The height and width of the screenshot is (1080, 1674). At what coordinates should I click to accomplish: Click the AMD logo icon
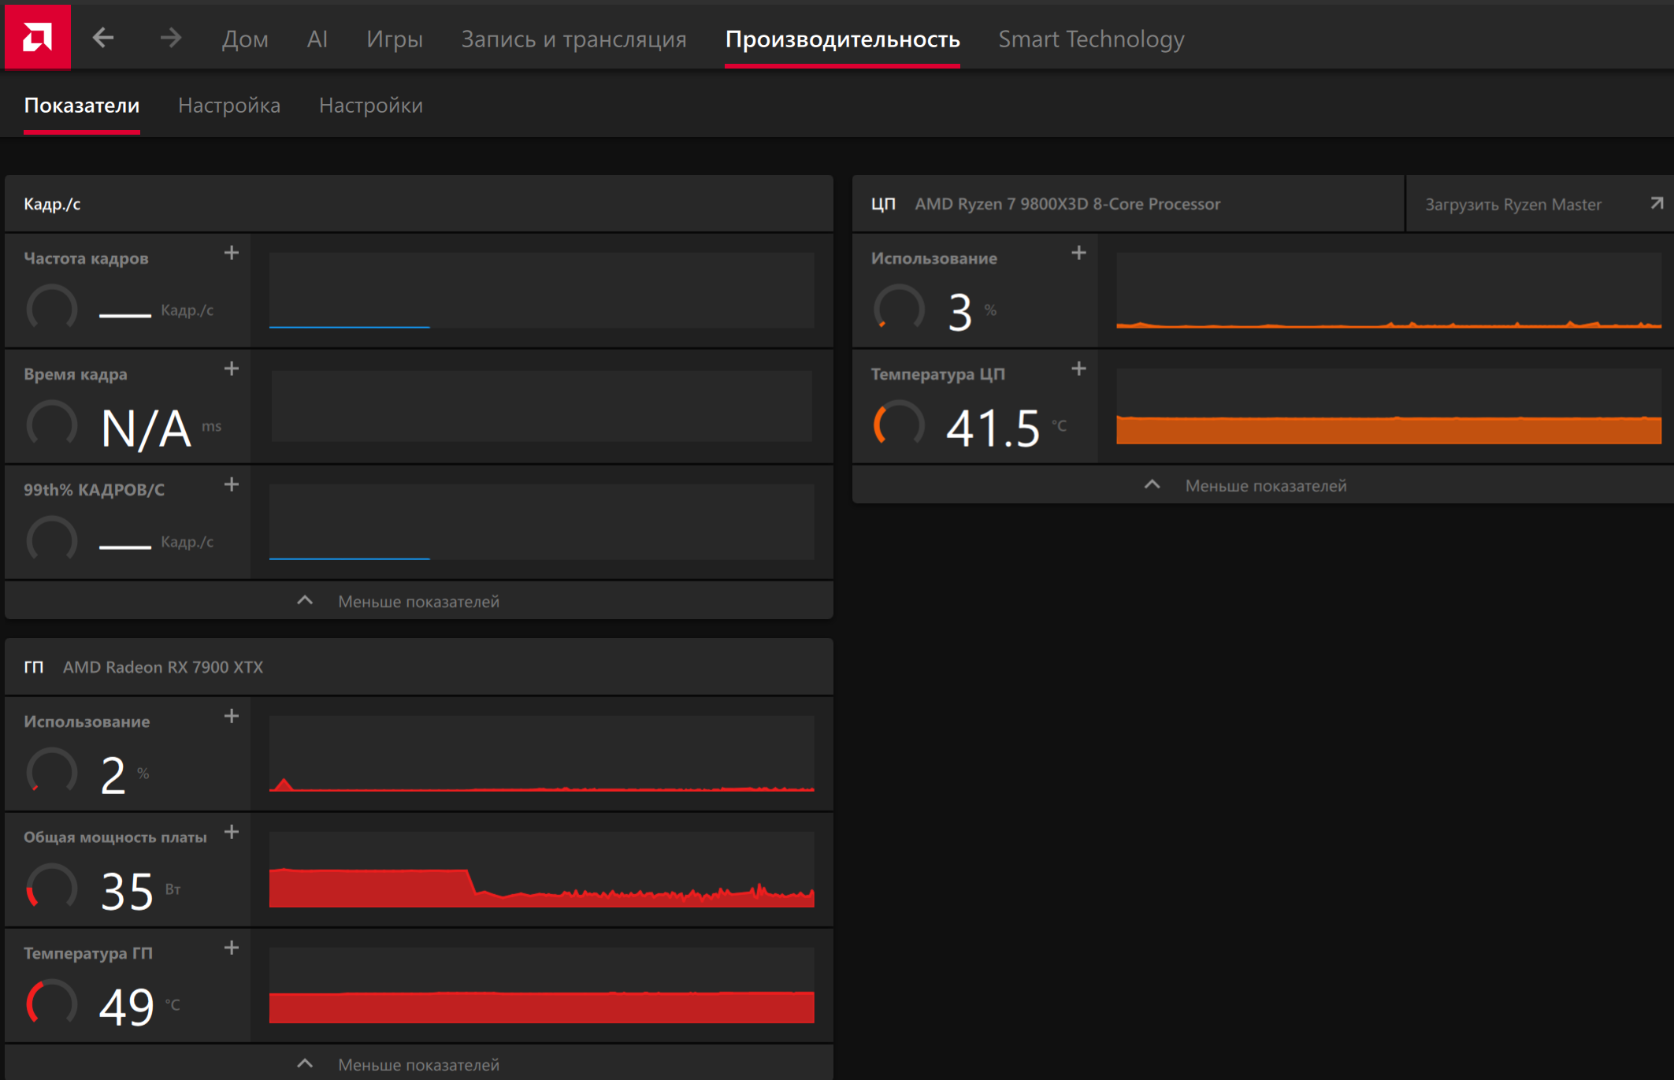[37, 38]
